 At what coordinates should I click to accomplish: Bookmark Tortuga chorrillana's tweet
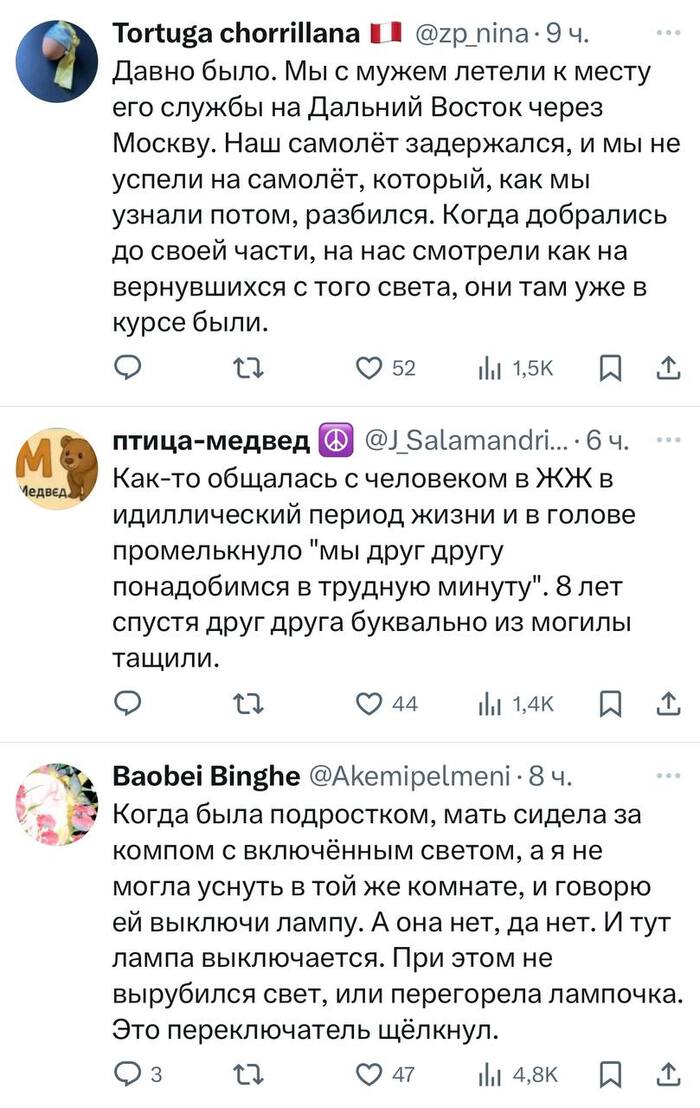click(x=608, y=368)
